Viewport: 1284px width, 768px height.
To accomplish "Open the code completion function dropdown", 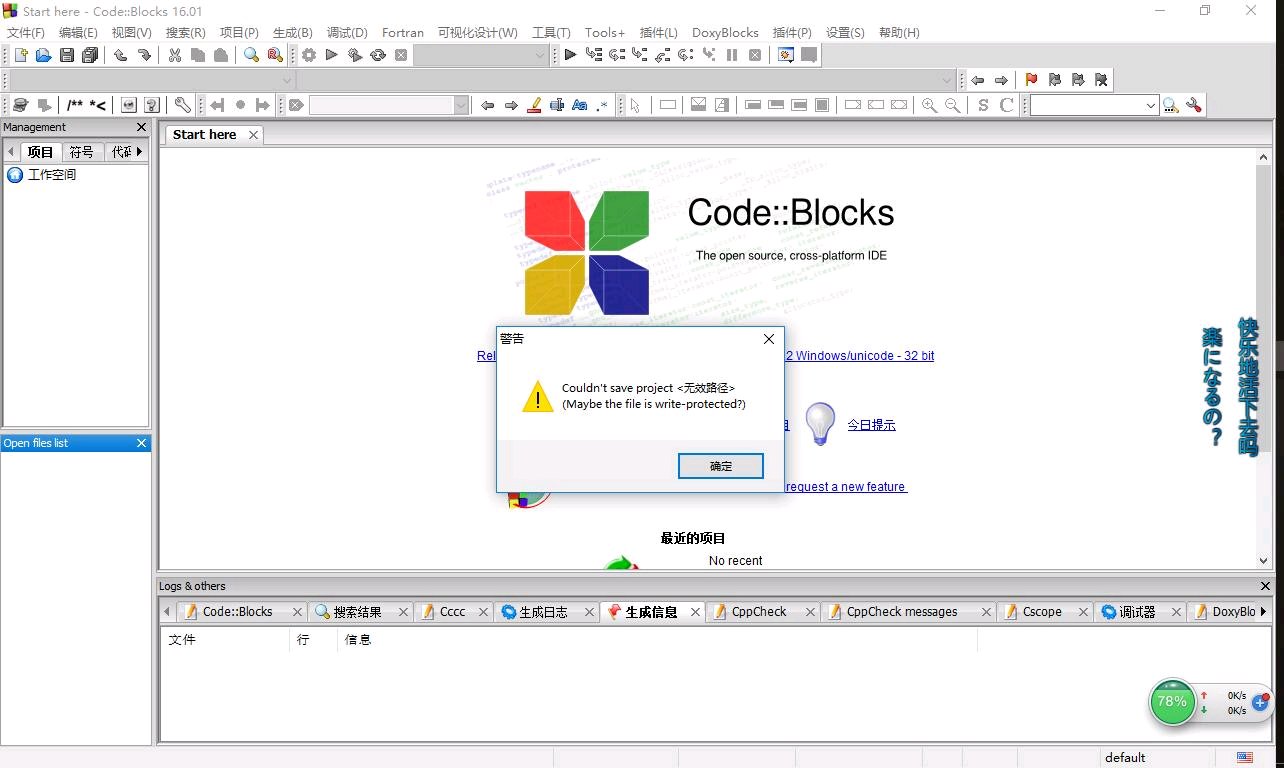I will 947,80.
